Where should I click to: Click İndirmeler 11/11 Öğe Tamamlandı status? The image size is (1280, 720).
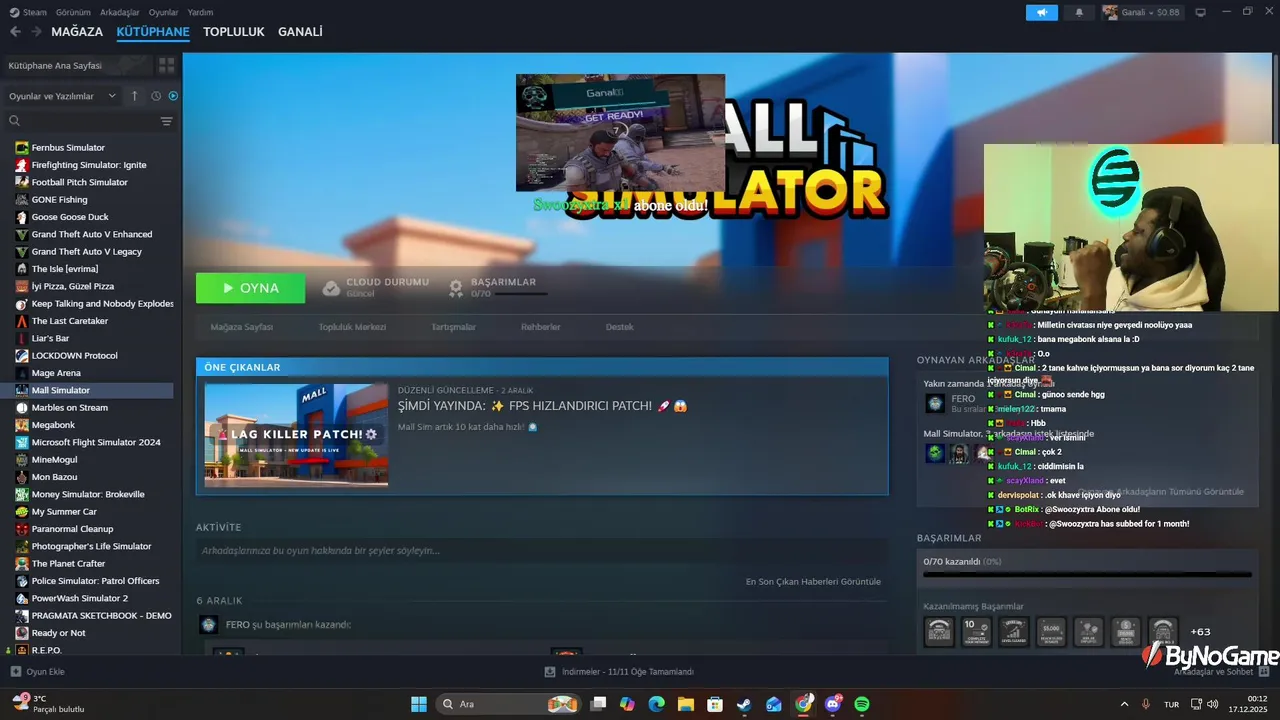coord(627,672)
